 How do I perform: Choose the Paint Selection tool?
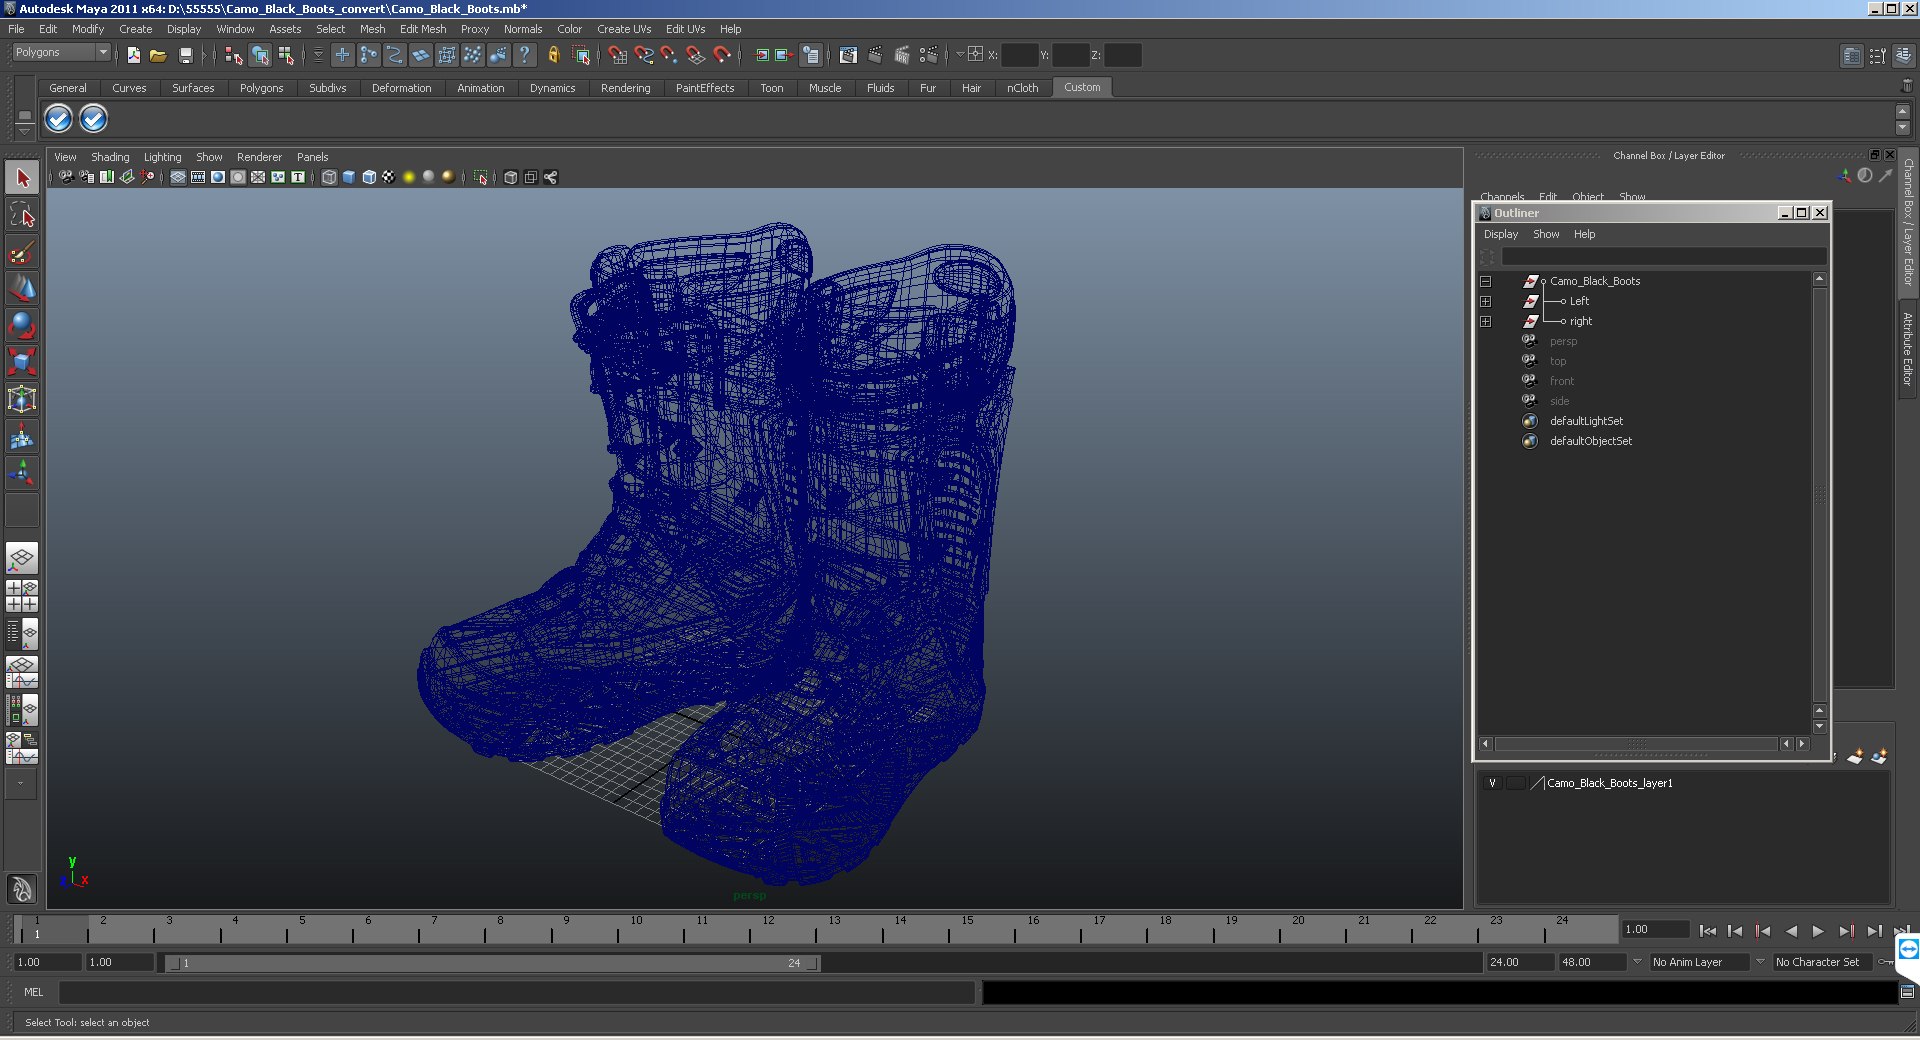pyautogui.click(x=22, y=252)
